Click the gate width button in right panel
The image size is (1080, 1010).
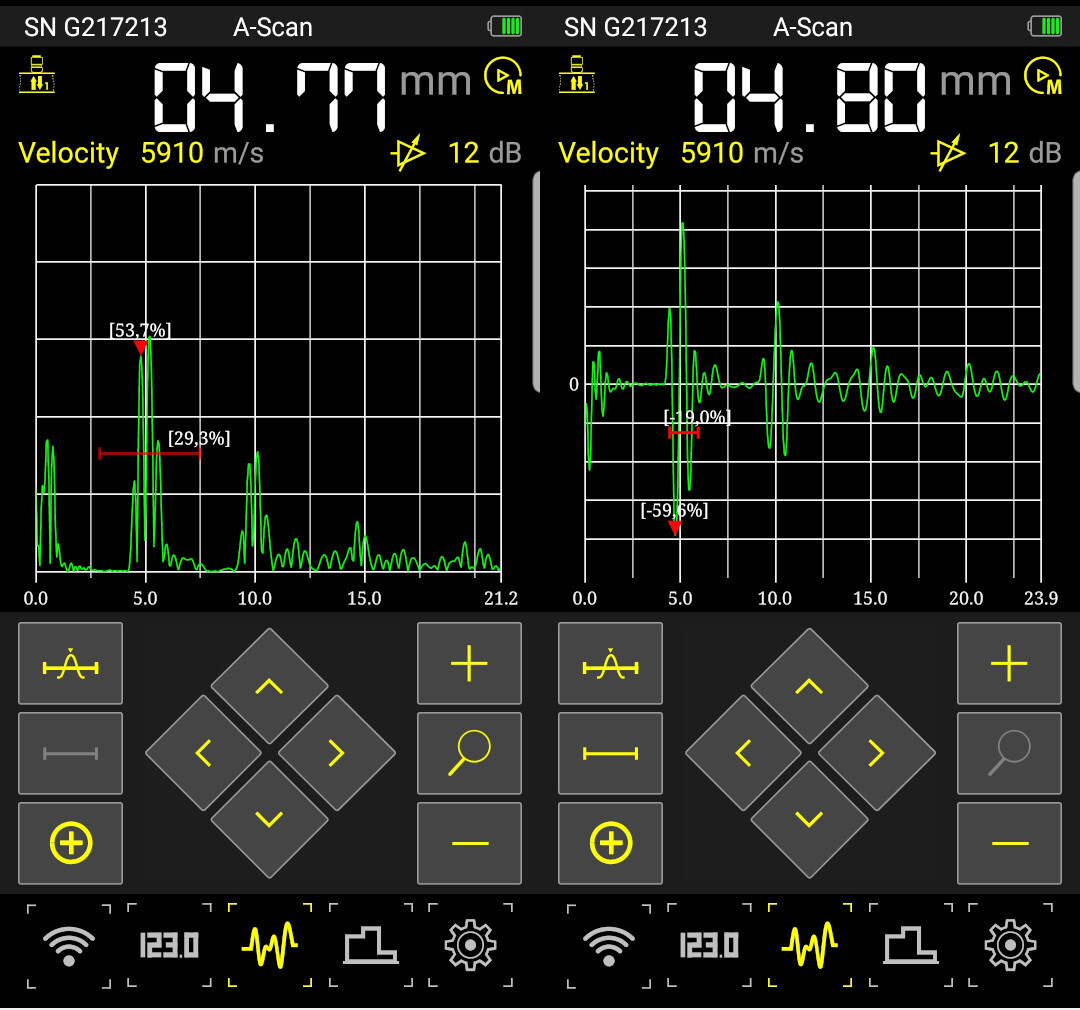point(610,753)
